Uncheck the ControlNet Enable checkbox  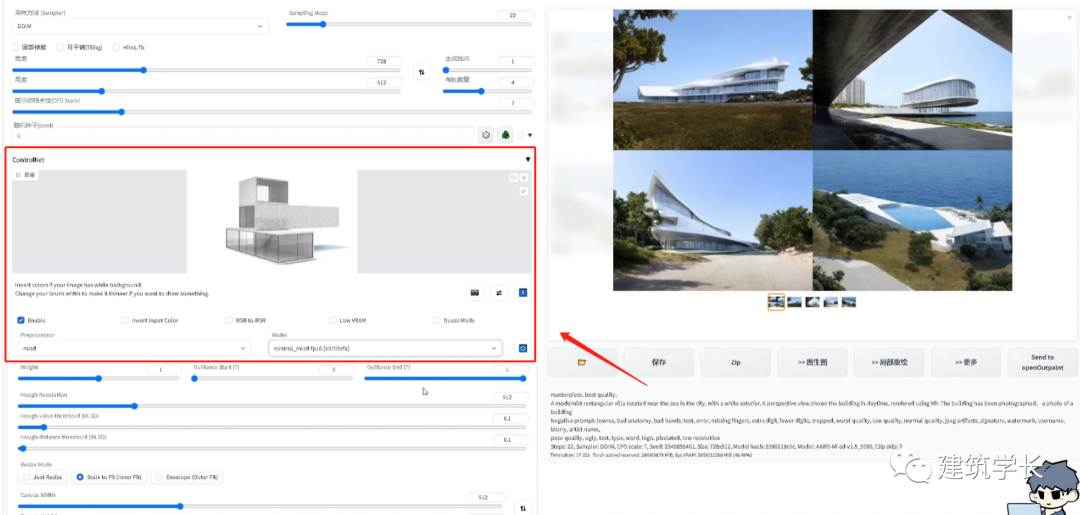[x=21, y=320]
